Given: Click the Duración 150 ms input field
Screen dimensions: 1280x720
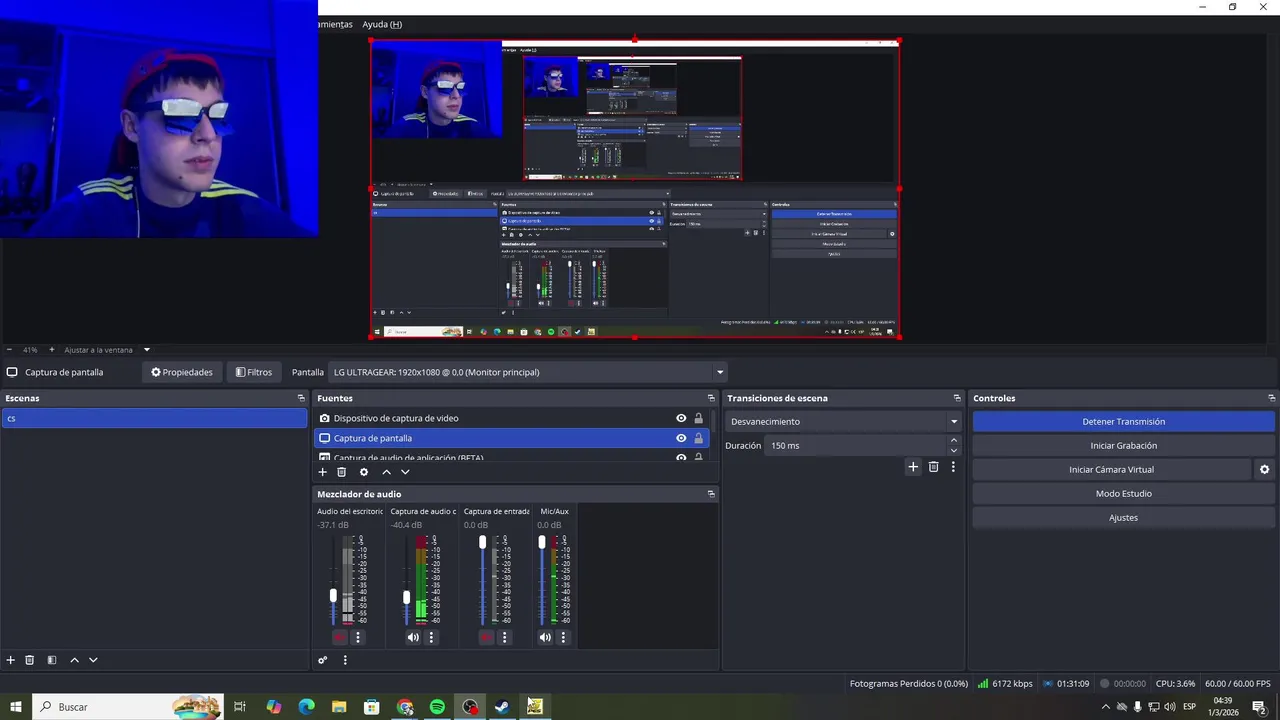Looking at the screenshot, I should pyautogui.click(x=855, y=446).
